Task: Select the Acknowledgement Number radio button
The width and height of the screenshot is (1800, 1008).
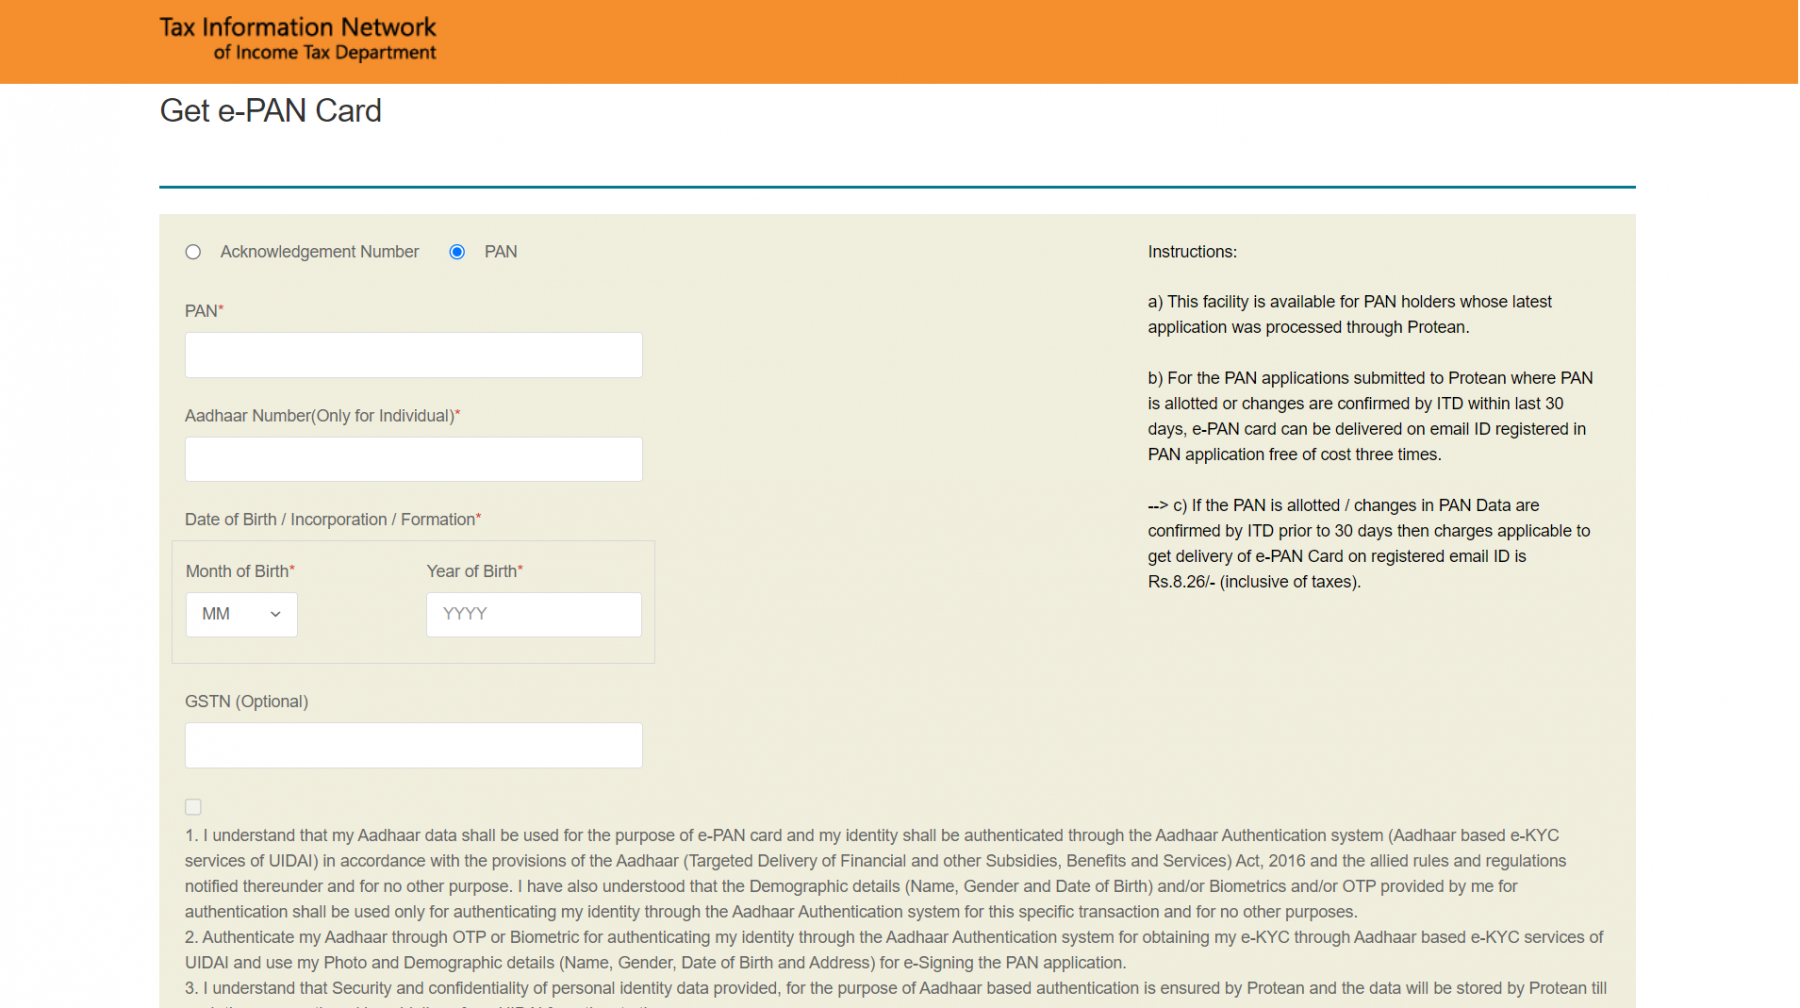Action: [x=193, y=252]
